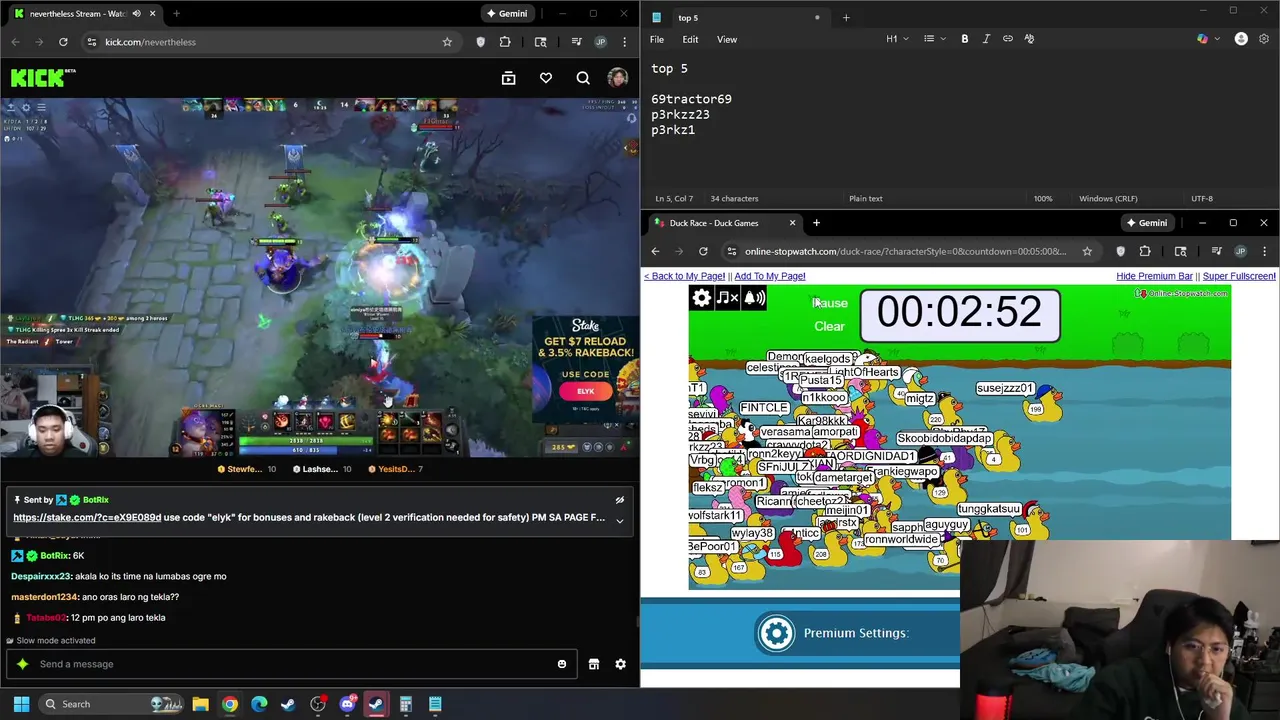Viewport: 1280px width, 720px height.
Task: Open new tab in Duck Race browser window
Action: [x=816, y=223]
